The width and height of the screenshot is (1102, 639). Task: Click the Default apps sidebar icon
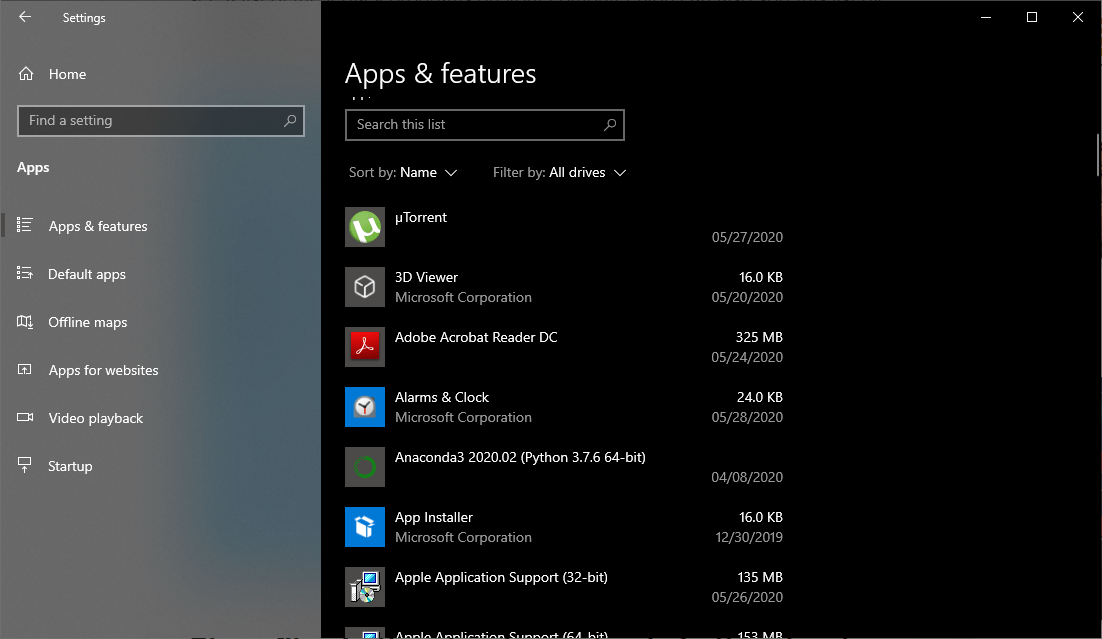click(x=25, y=273)
